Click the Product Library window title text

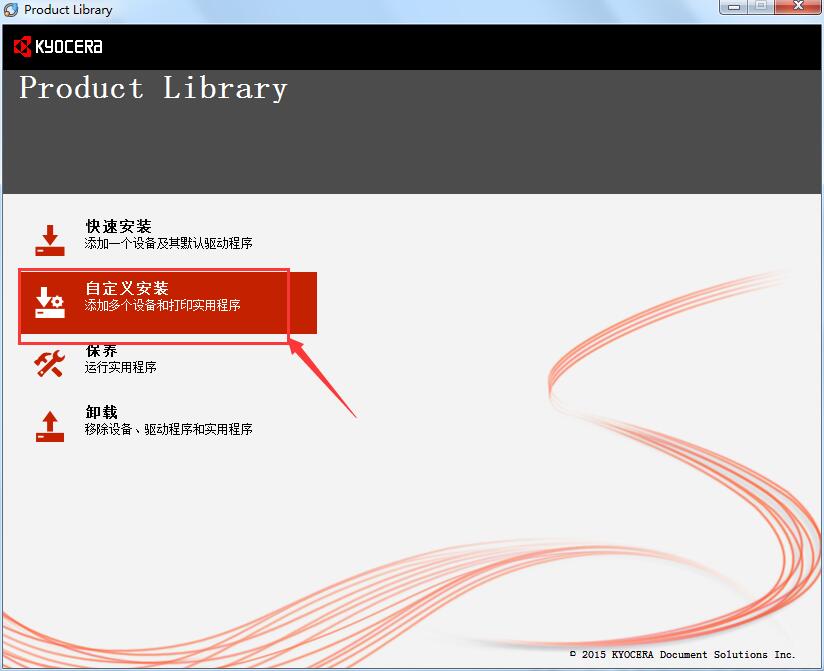(x=68, y=10)
